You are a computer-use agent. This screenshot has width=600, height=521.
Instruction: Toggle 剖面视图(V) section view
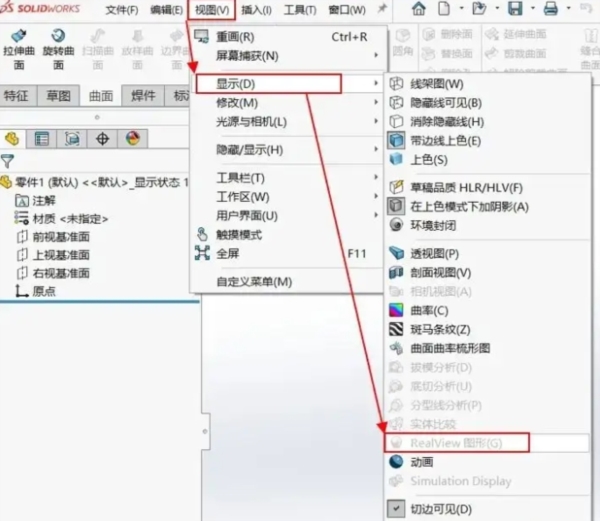(x=488, y=272)
